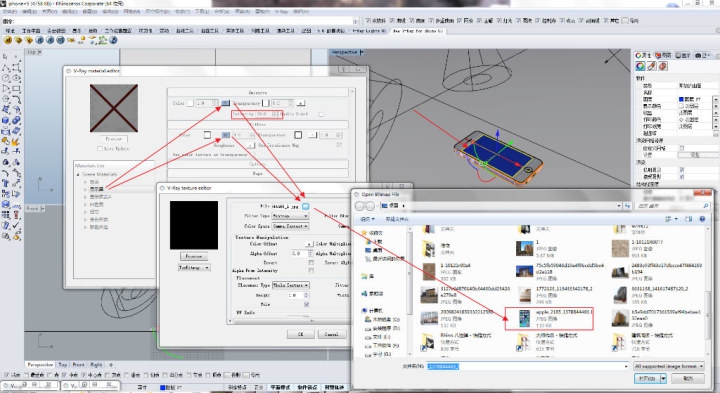Check the Live Update checkbox under material preview
Image resolution: width=720 pixels, height=393 pixels.
coord(100,149)
